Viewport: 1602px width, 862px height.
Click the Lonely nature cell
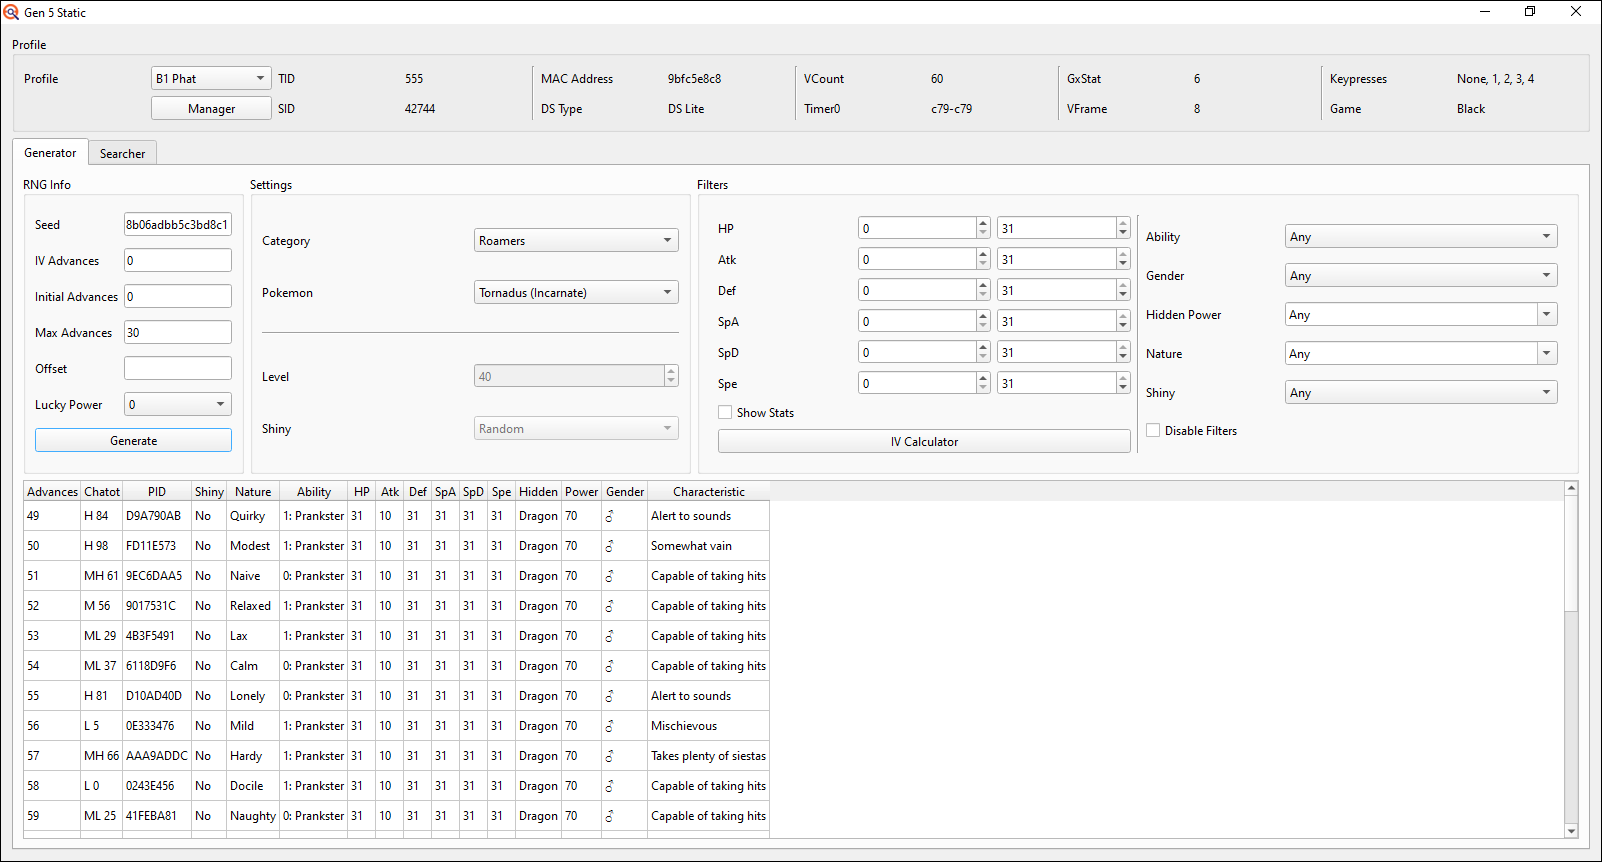[253, 696]
